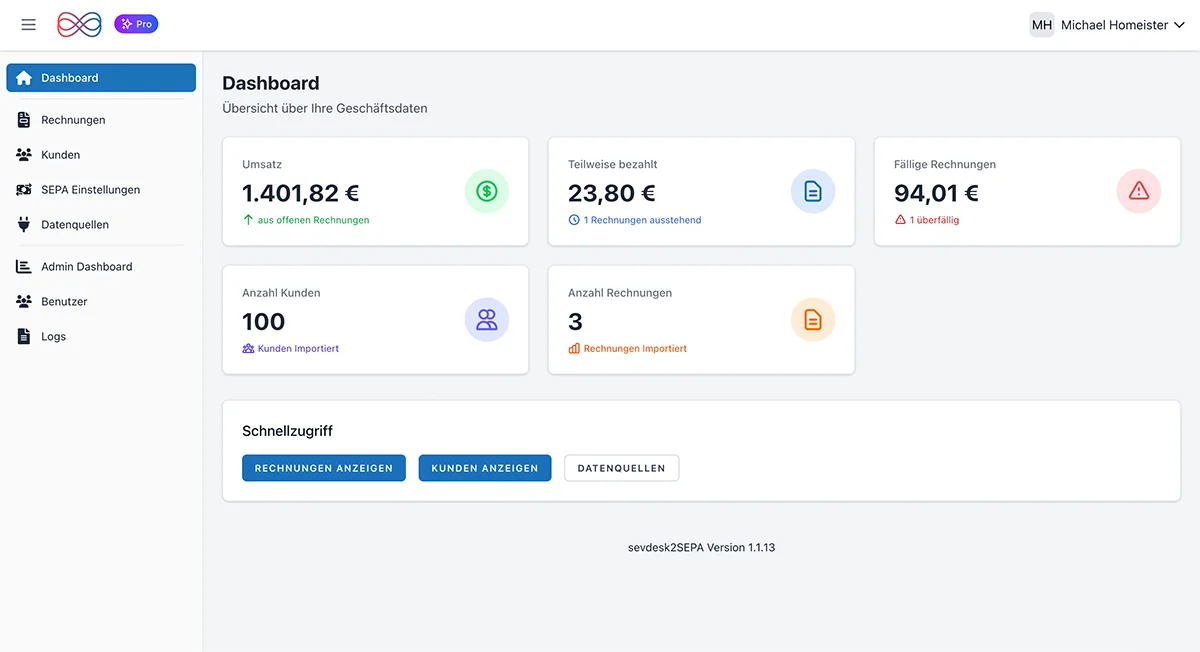1200x652 pixels.
Task: Open Admin Dashboard in sidebar
Action: point(86,267)
